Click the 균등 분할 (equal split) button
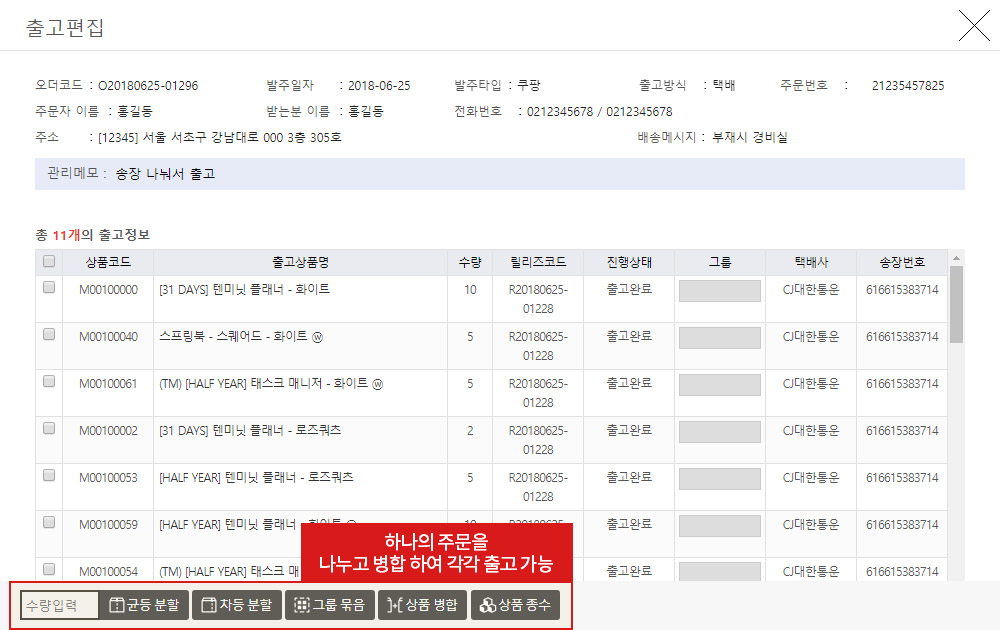This screenshot has height=630, width=1000. (144, 605)
